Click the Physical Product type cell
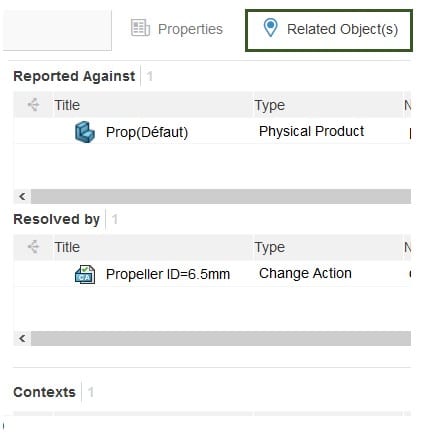 (311, 131)
